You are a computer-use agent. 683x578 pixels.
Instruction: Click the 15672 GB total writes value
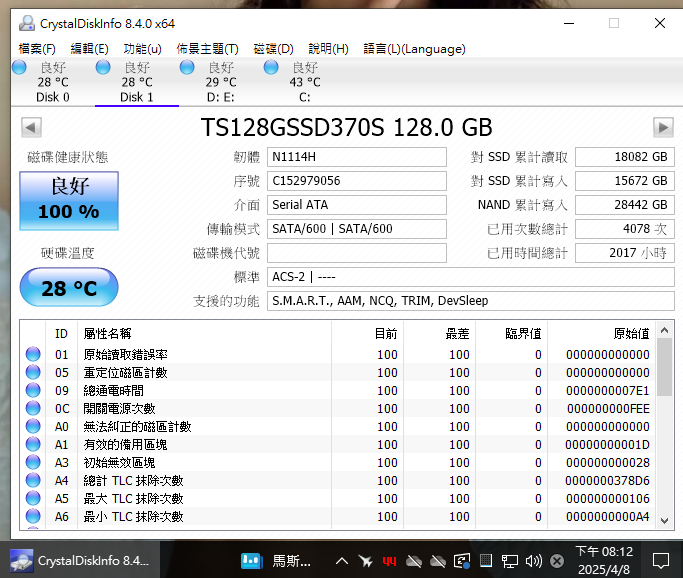[625, 181]
